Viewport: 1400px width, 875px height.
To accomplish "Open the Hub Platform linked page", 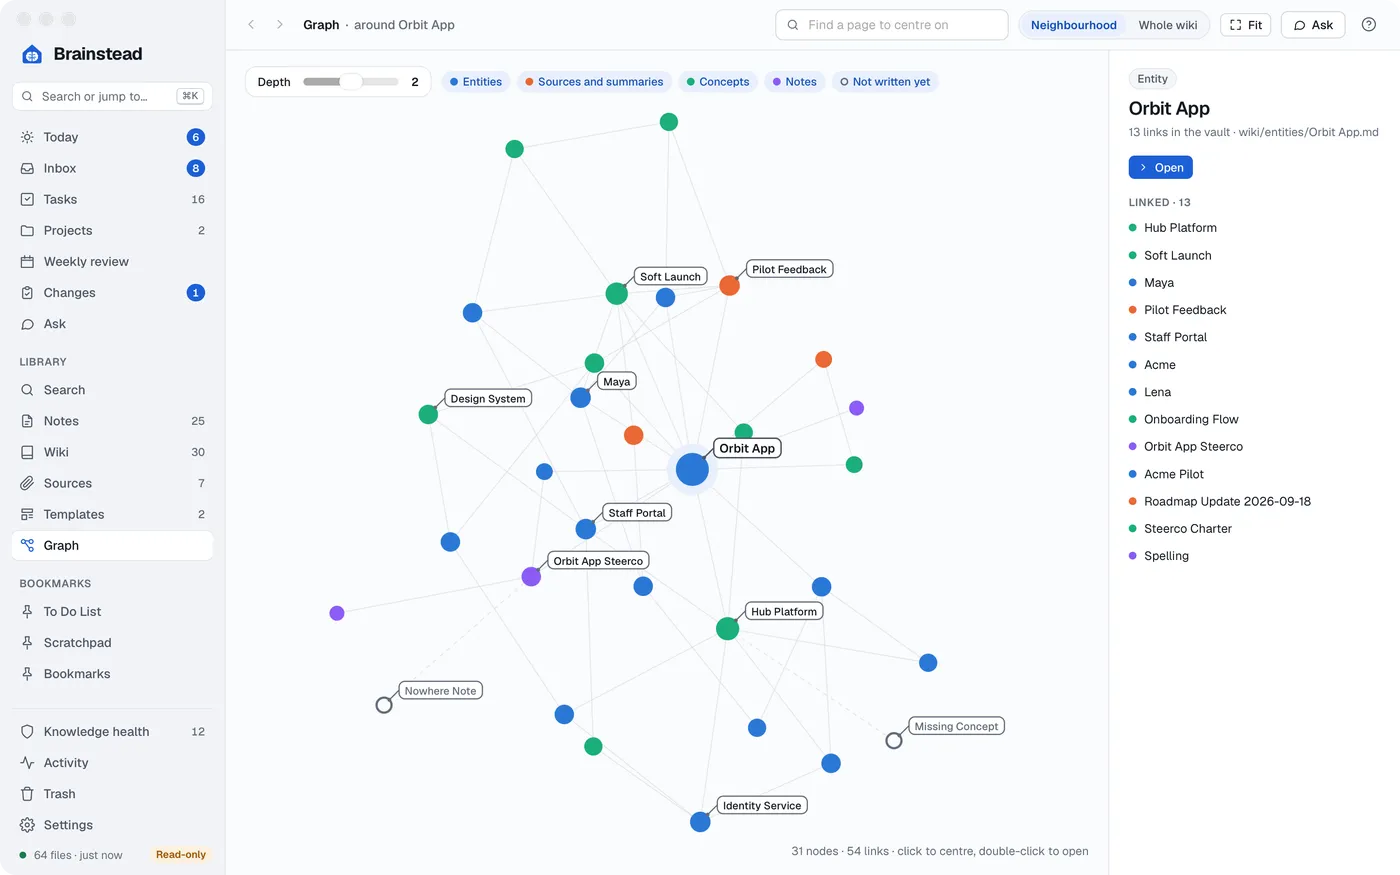I will [x=1180, y=228].
